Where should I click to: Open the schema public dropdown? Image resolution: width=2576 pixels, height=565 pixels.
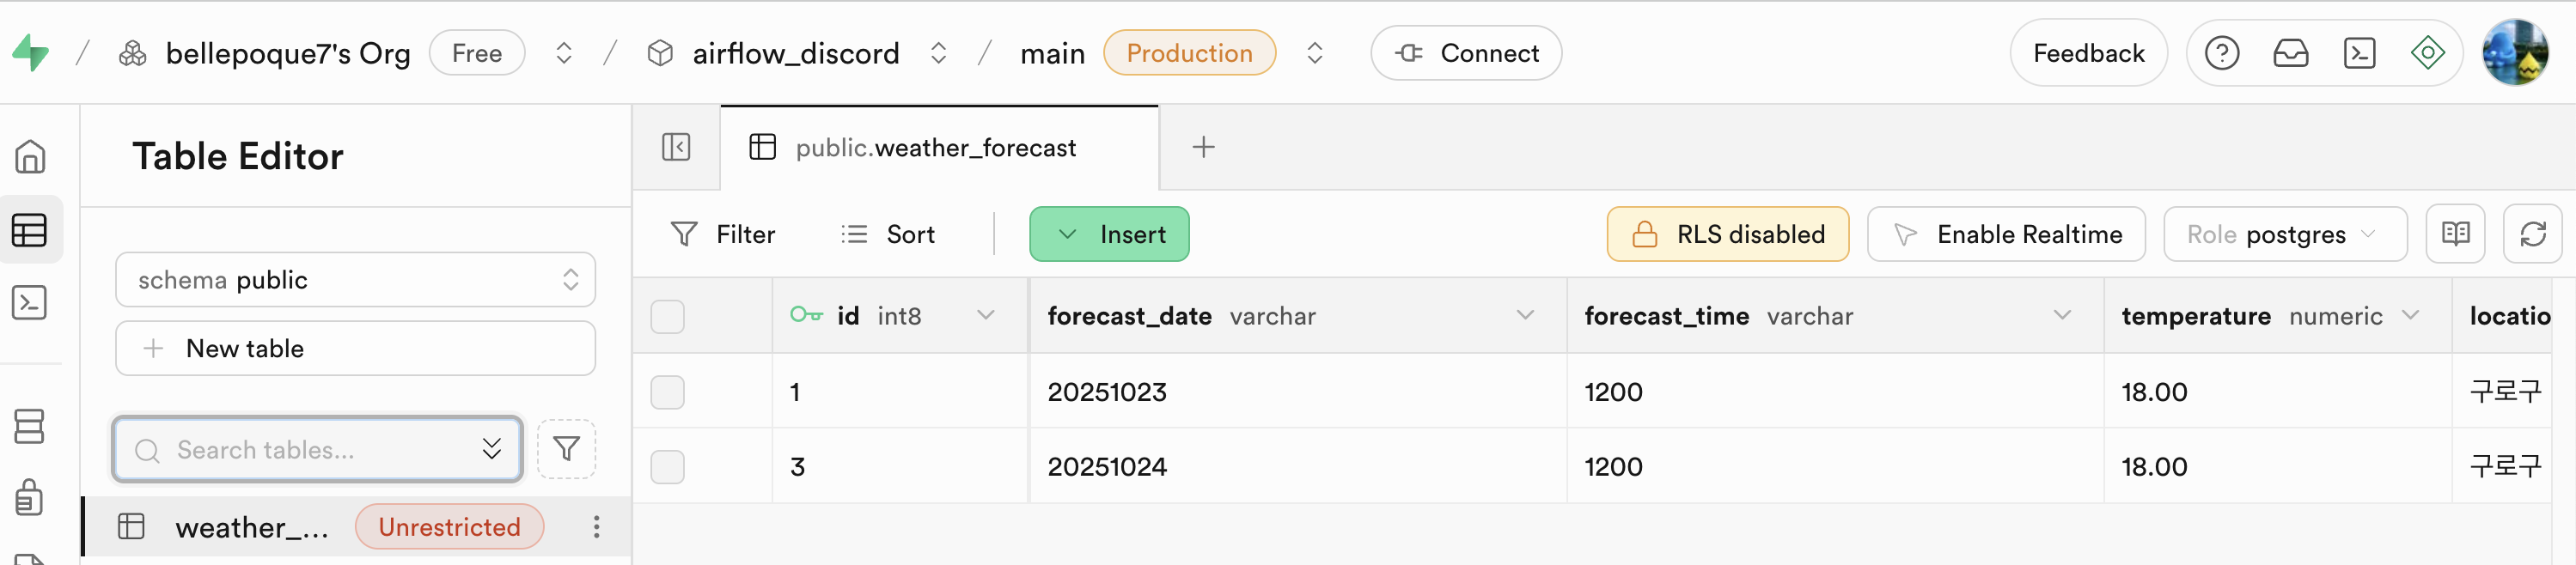[x=355, y=280]
